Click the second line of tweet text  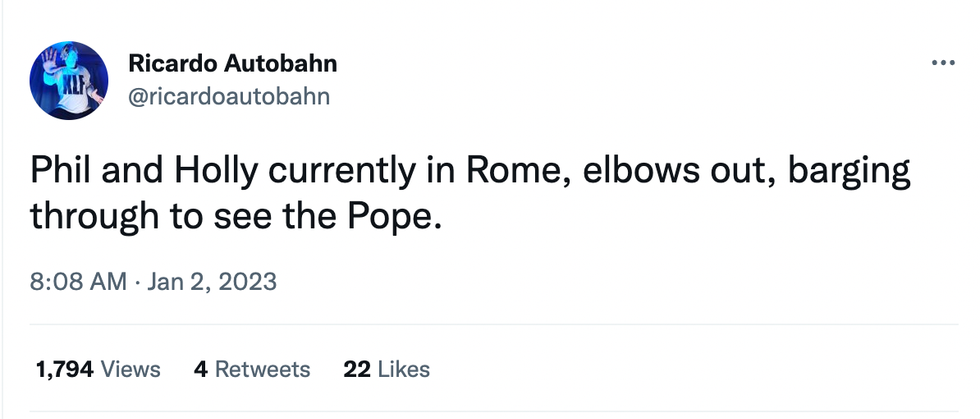235,215
